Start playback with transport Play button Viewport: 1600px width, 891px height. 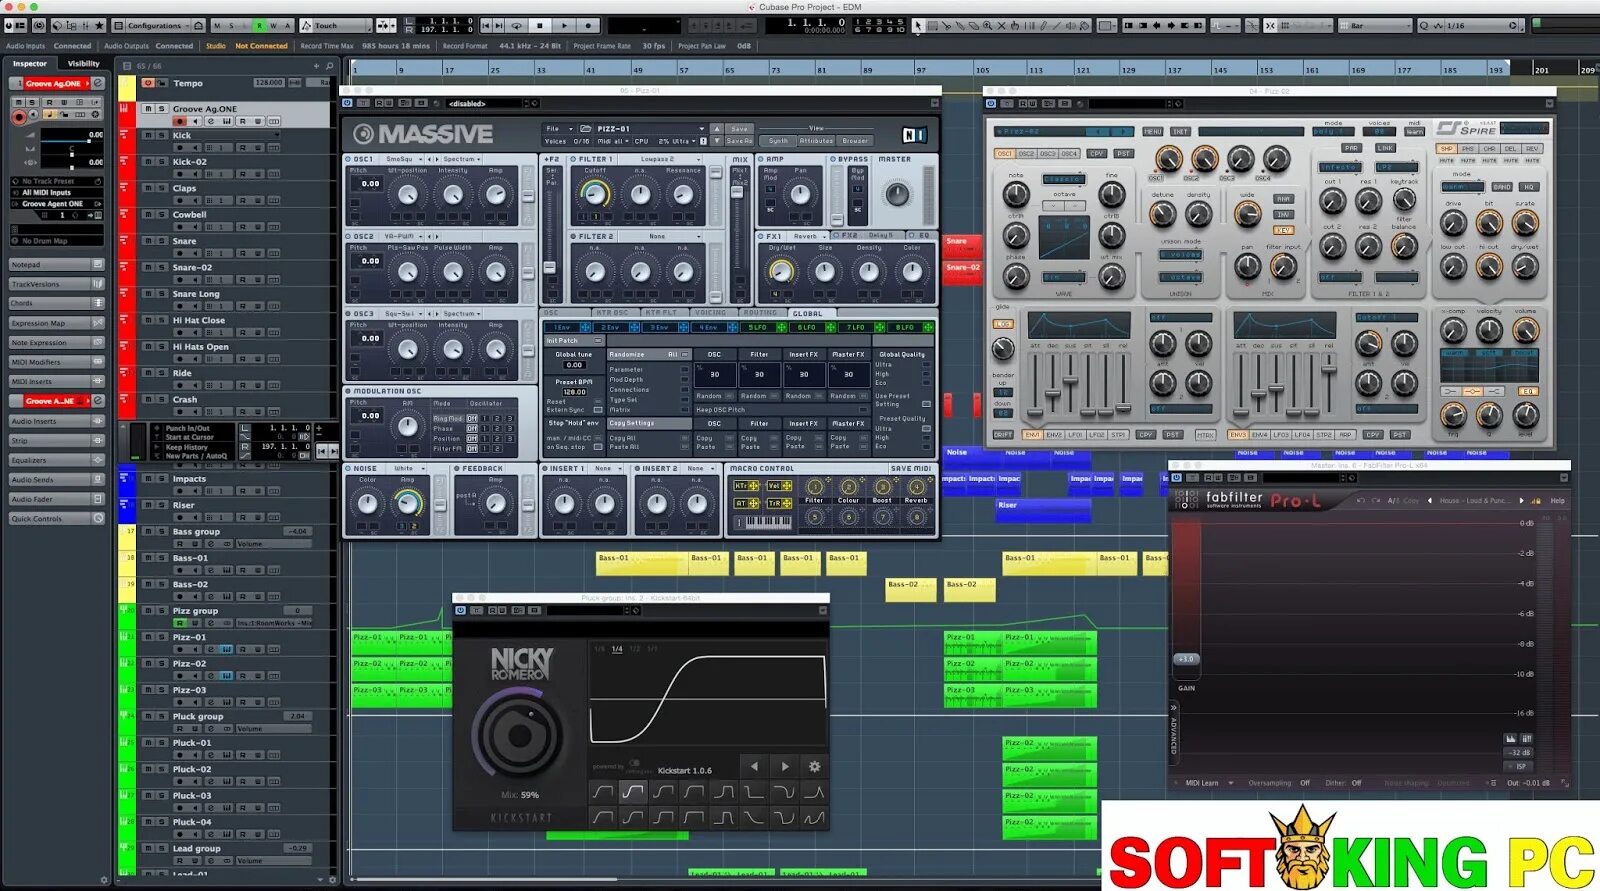tap(564, 25)
